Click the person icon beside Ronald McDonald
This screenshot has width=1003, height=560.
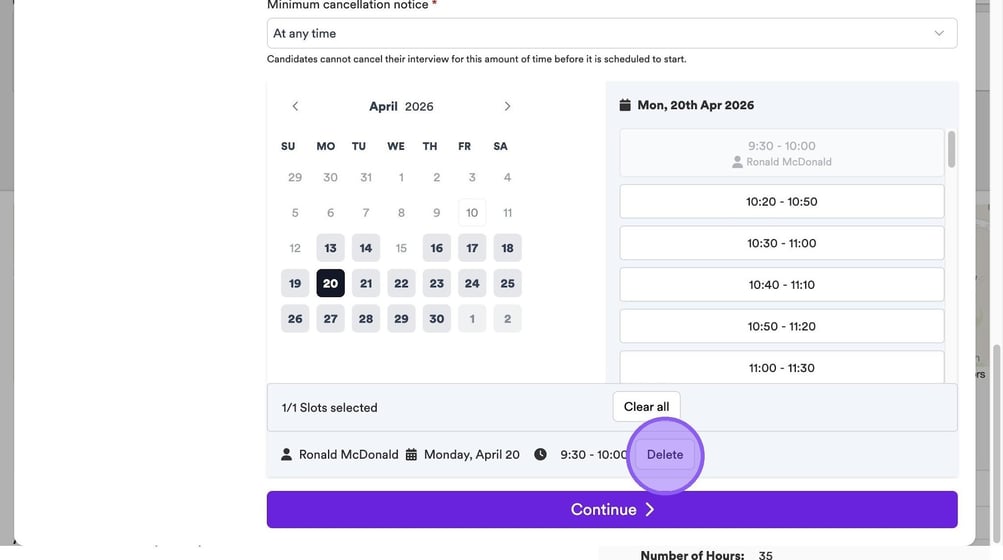(x=288, y=454)
